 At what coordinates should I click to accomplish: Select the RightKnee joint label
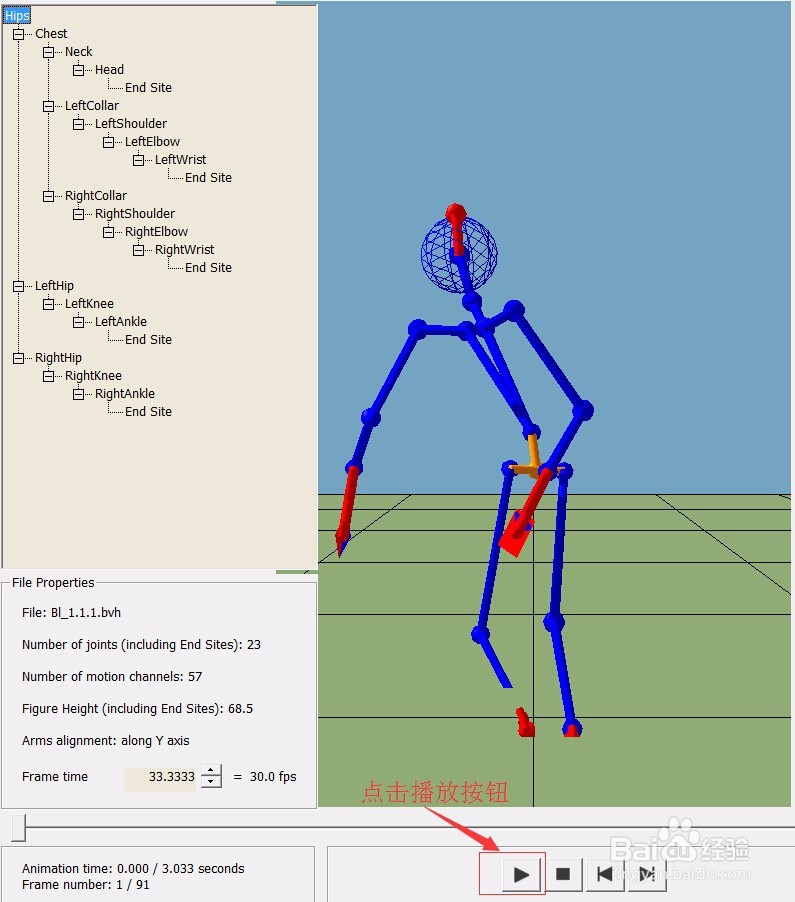93,376
